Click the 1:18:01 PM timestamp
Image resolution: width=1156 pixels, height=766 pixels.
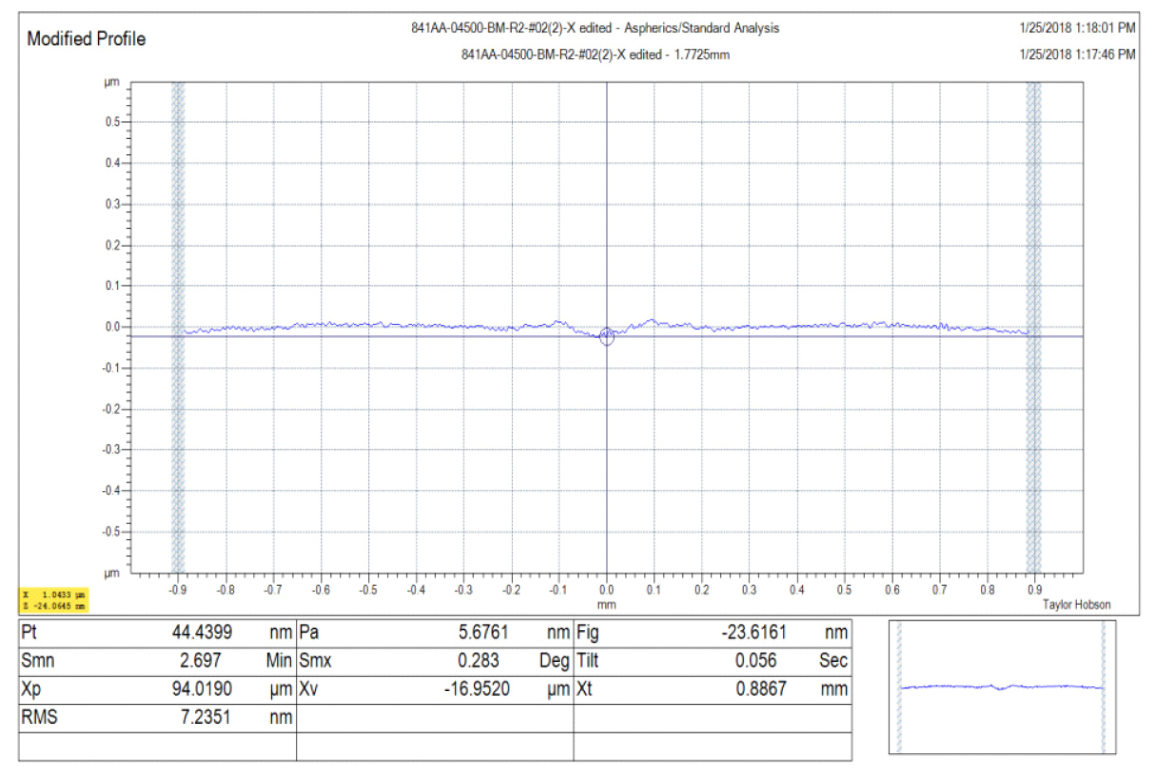pyautogui.click(x=1074, y=28)
